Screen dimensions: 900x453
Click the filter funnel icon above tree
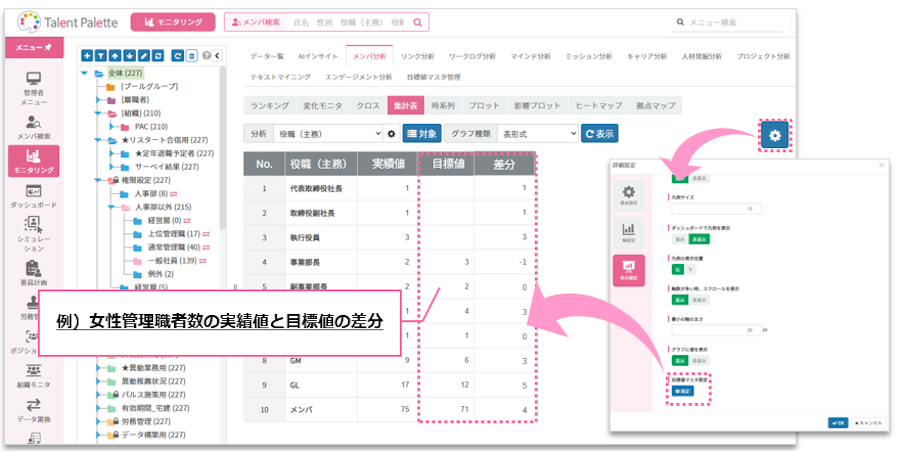click(101, 56)
